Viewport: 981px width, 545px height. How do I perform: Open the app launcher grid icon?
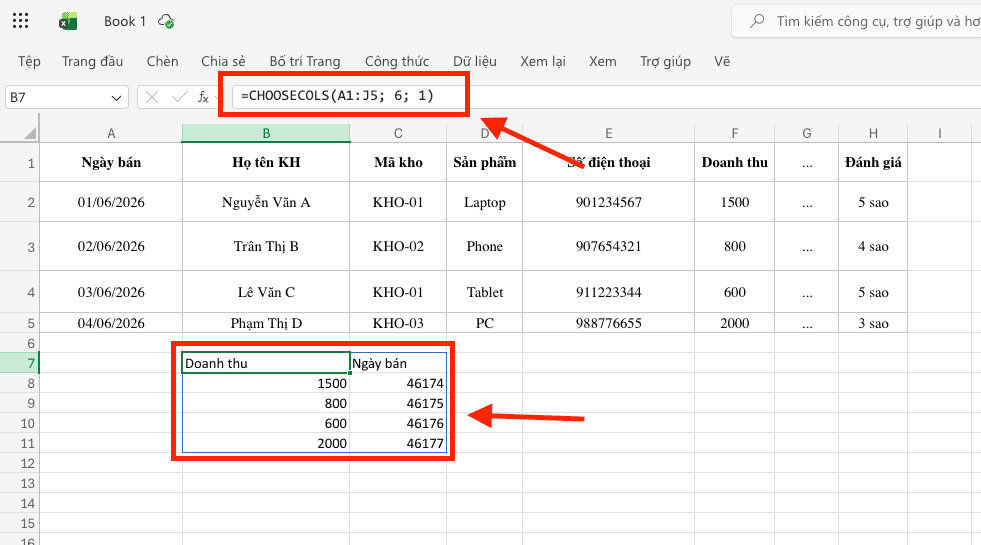tap(21, 21)
